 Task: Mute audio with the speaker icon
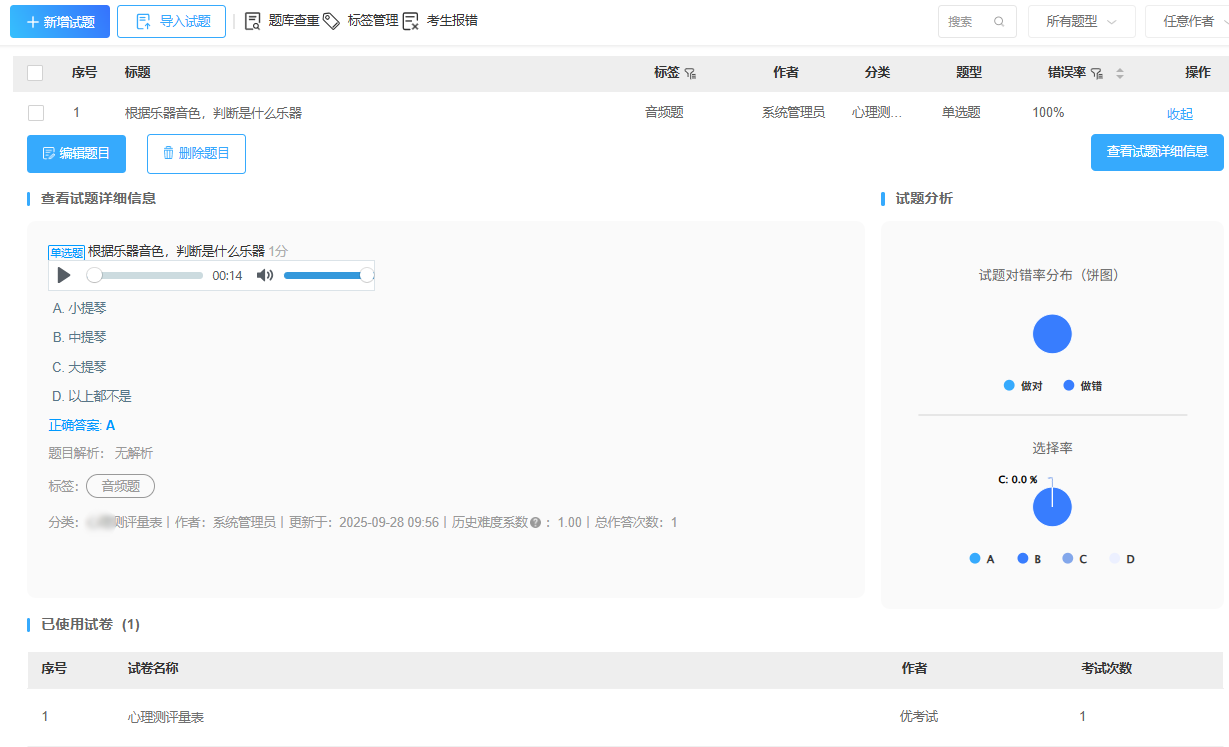coord(264,275)
